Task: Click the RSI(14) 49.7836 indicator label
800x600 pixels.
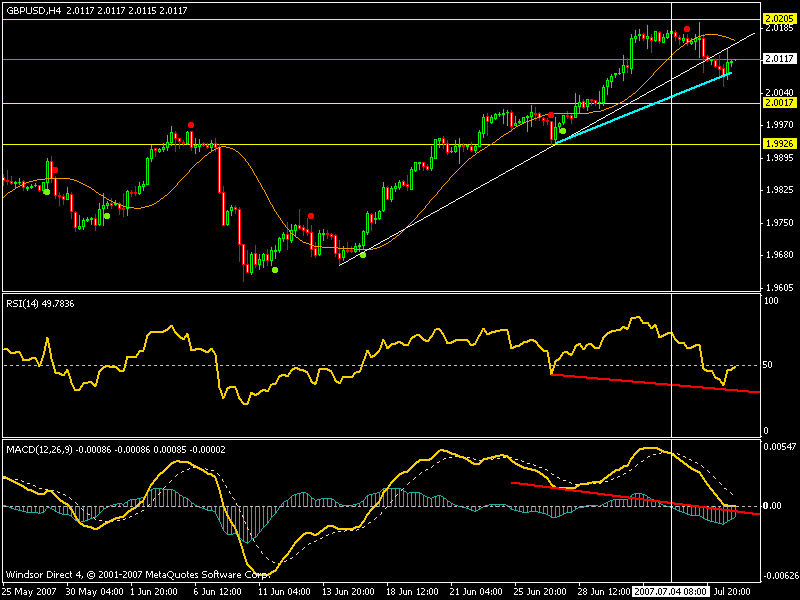Action: 40,304
